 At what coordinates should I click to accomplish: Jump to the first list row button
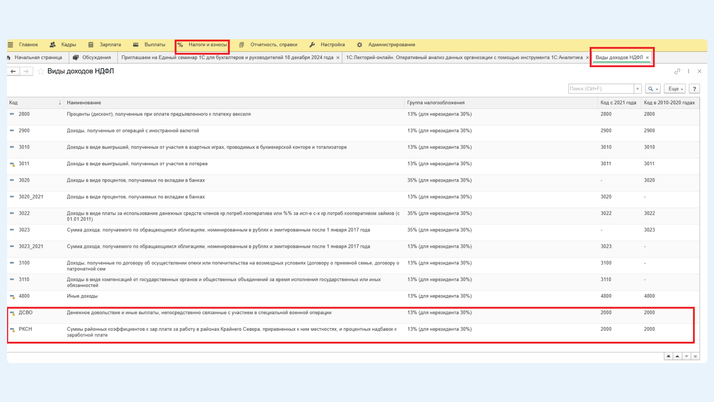(669, 356)
